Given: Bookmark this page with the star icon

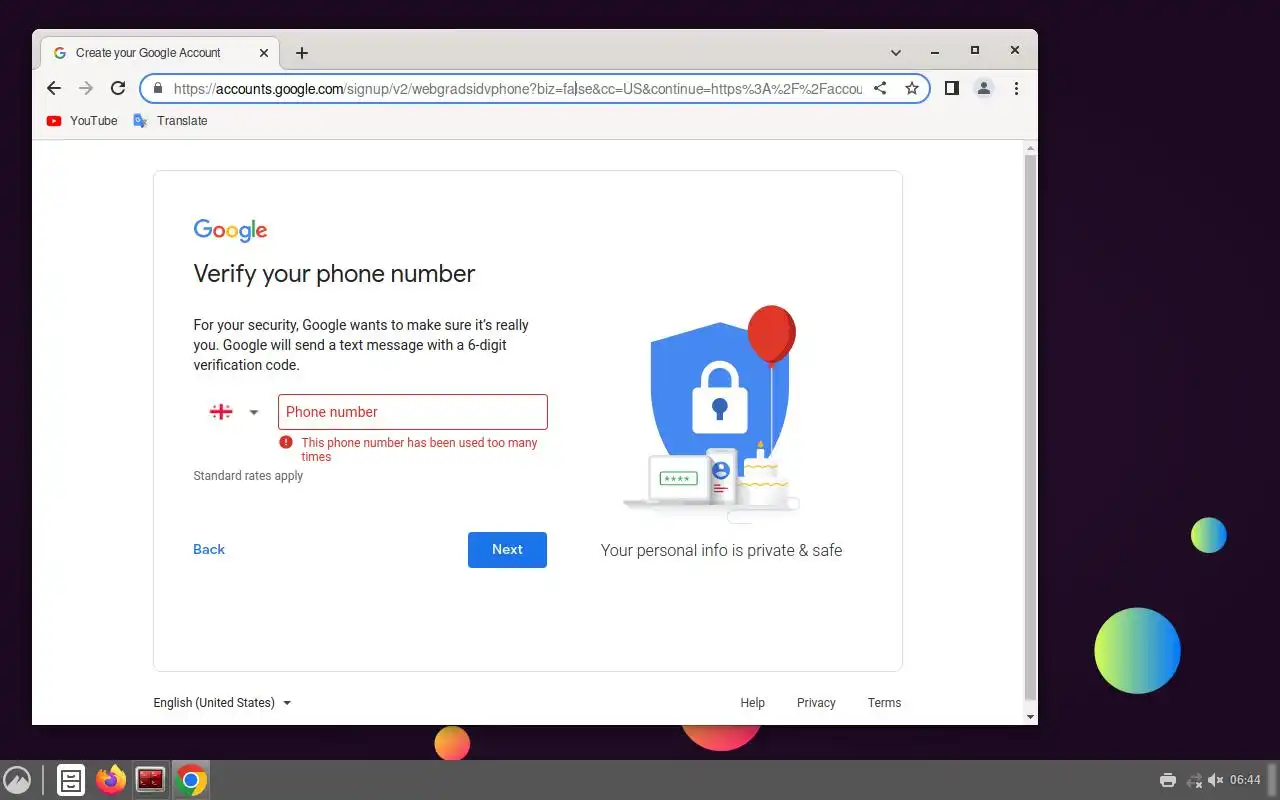Looking at the screenshot, I should [912, 88].
